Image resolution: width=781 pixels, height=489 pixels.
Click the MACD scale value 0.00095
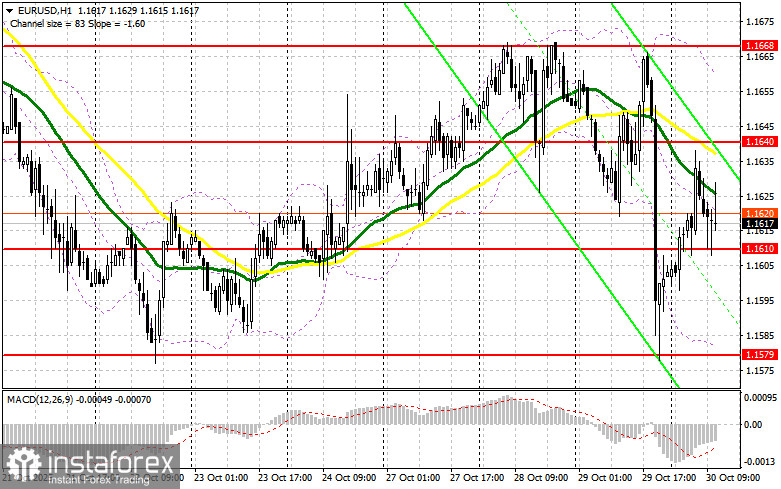(x=760, y=398)
